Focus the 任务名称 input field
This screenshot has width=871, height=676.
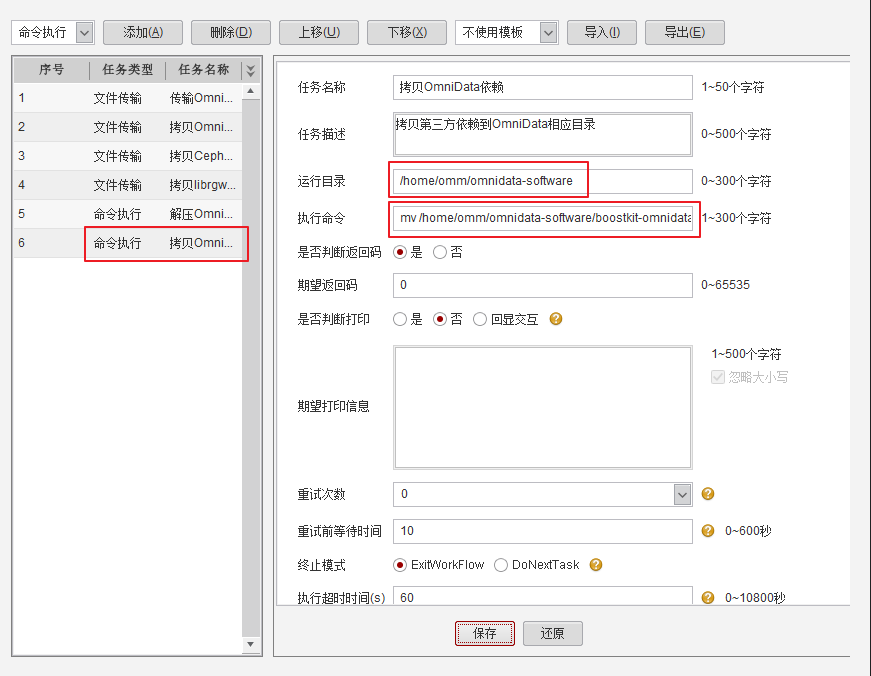coord(543,87)
